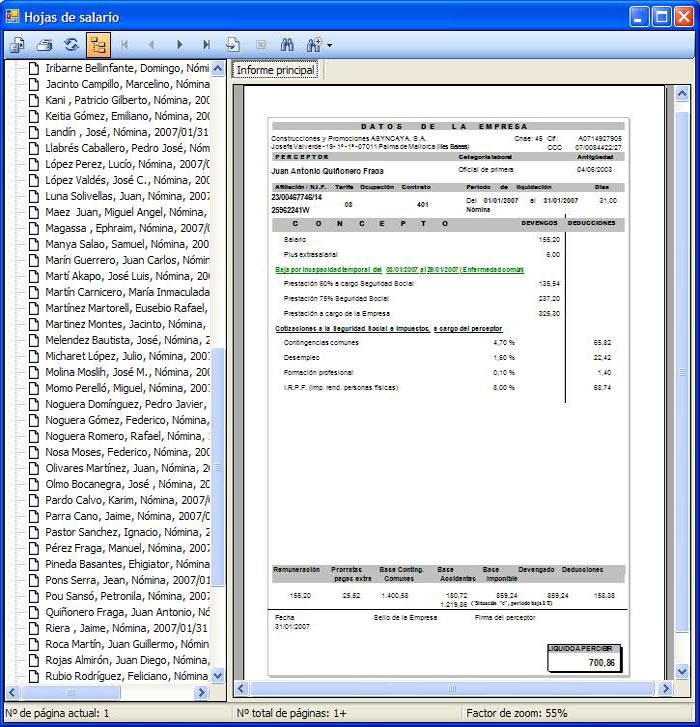Open the zoom dropdown arrow

tap(329, 46)
